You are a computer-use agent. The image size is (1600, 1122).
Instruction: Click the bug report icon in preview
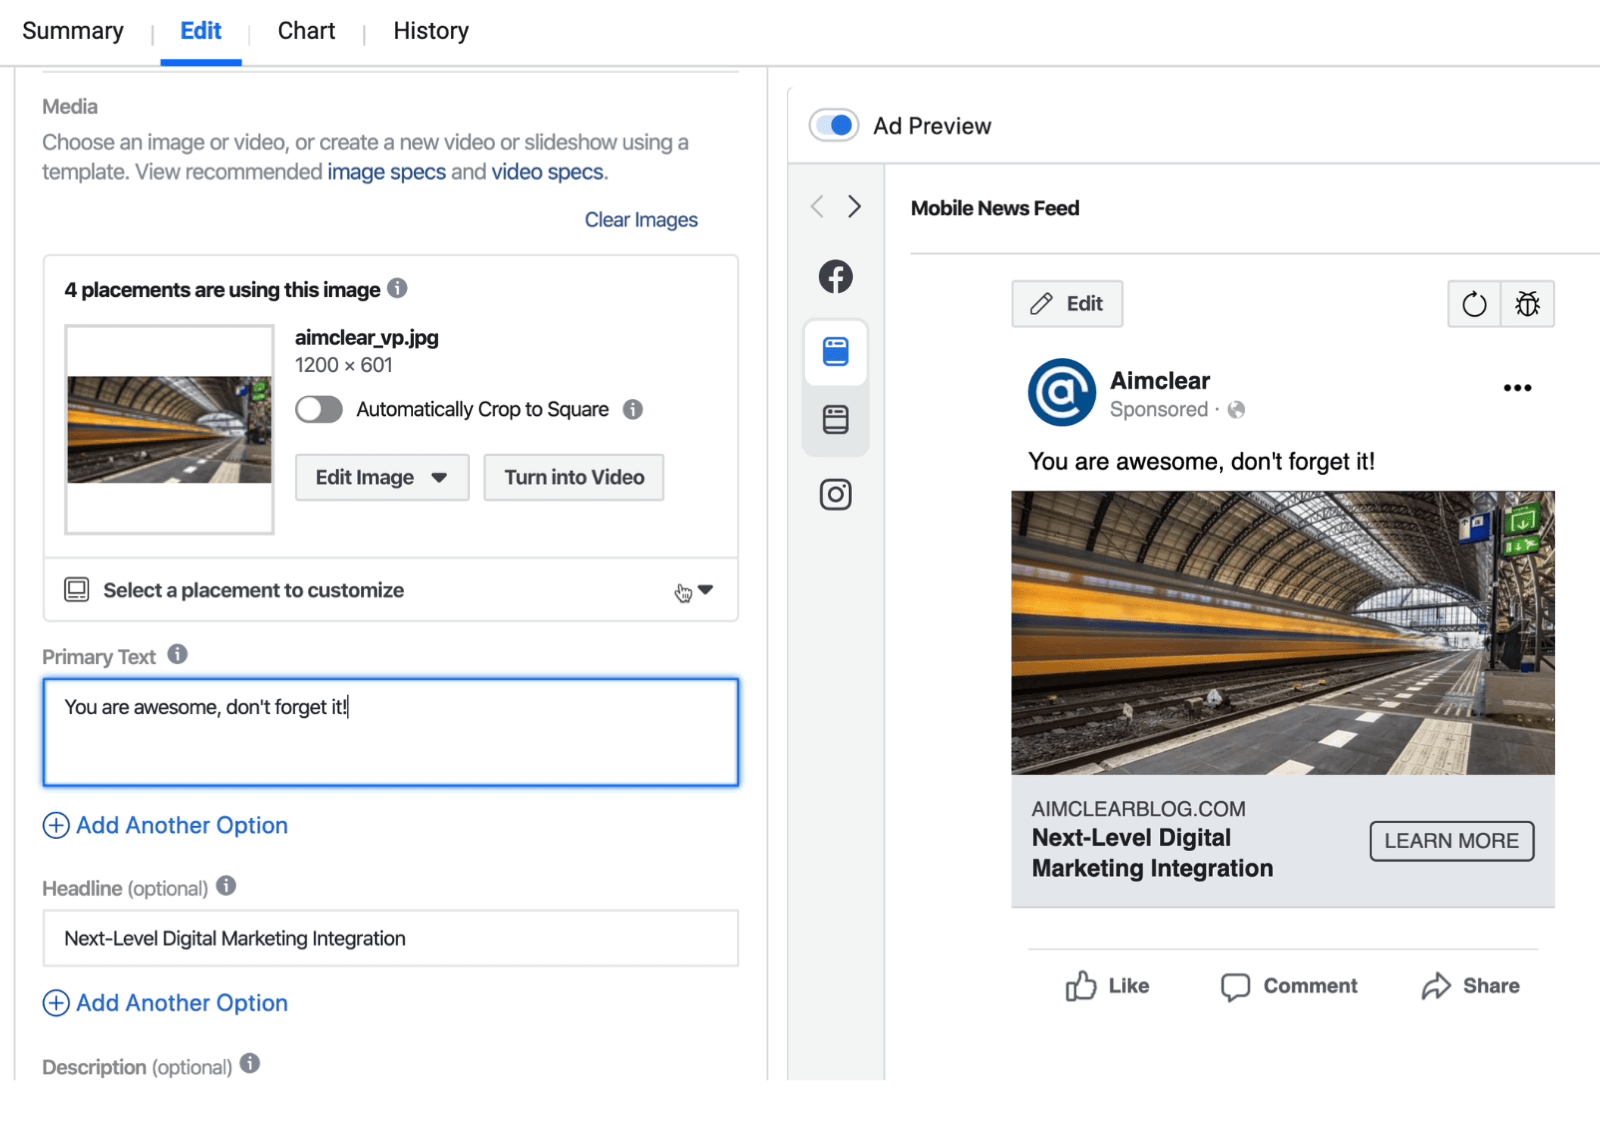pos(1528,304)
